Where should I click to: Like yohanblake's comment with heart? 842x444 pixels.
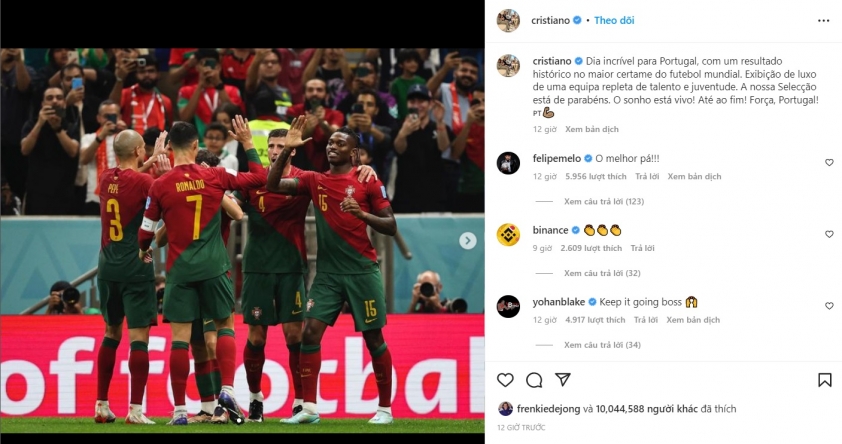tap(829, 305)
